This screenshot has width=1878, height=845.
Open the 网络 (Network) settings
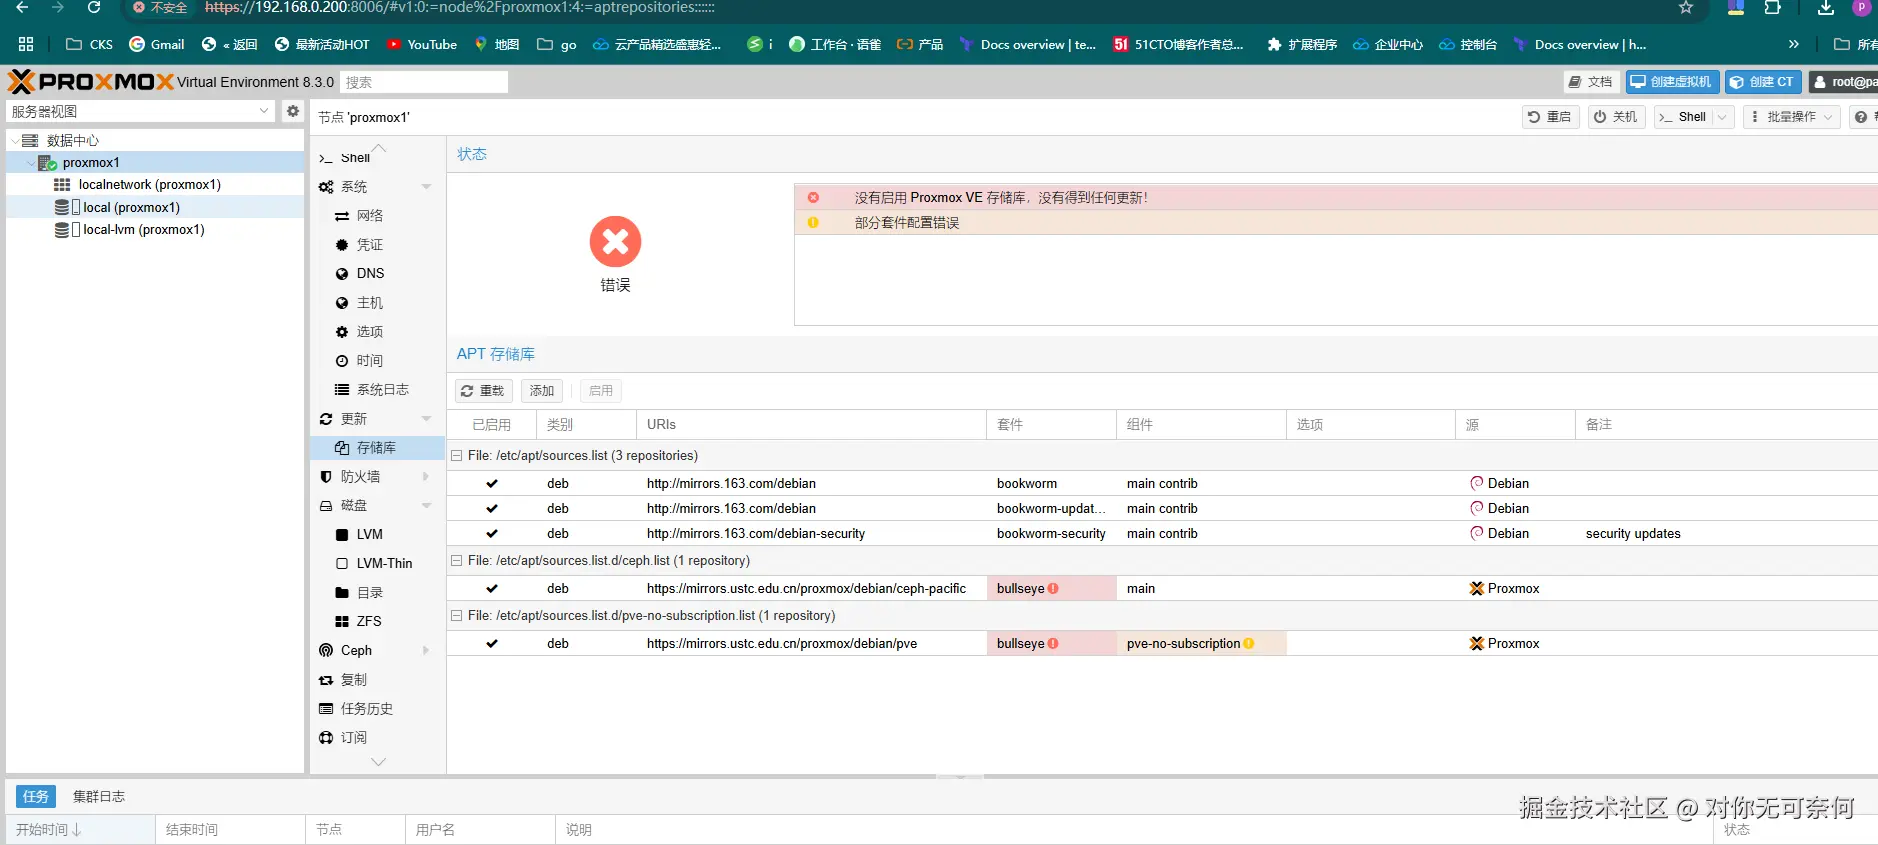tap(369, 216)
